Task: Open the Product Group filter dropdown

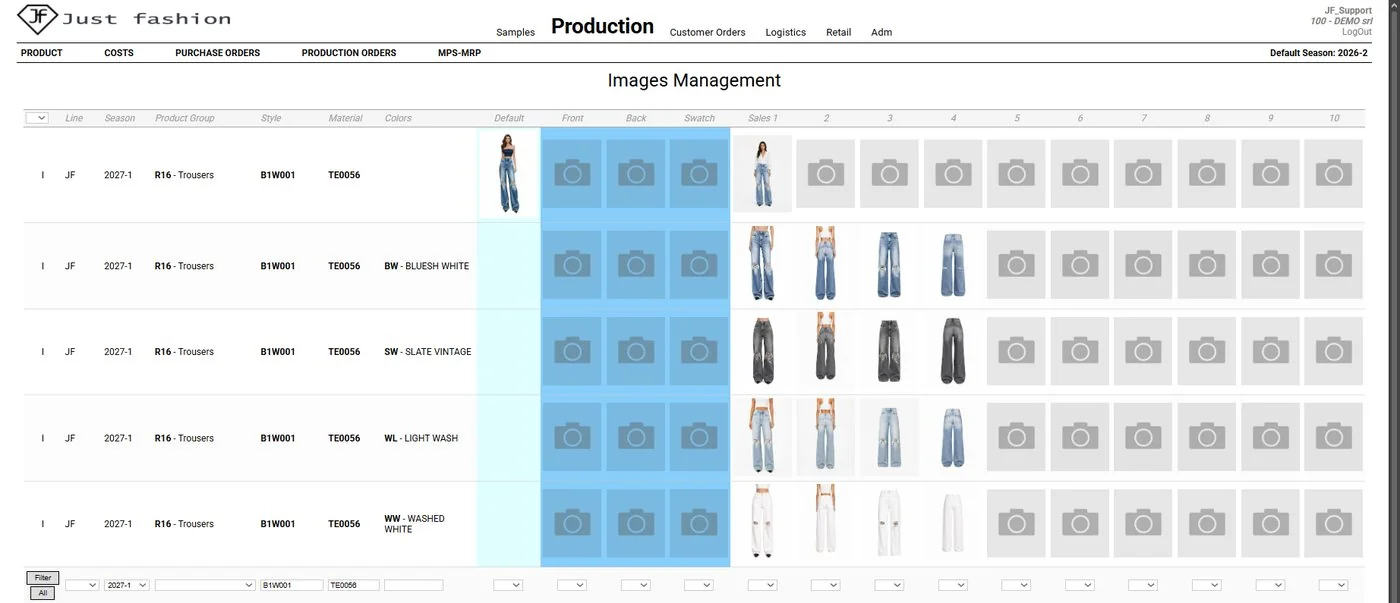Action: point(205,585)
